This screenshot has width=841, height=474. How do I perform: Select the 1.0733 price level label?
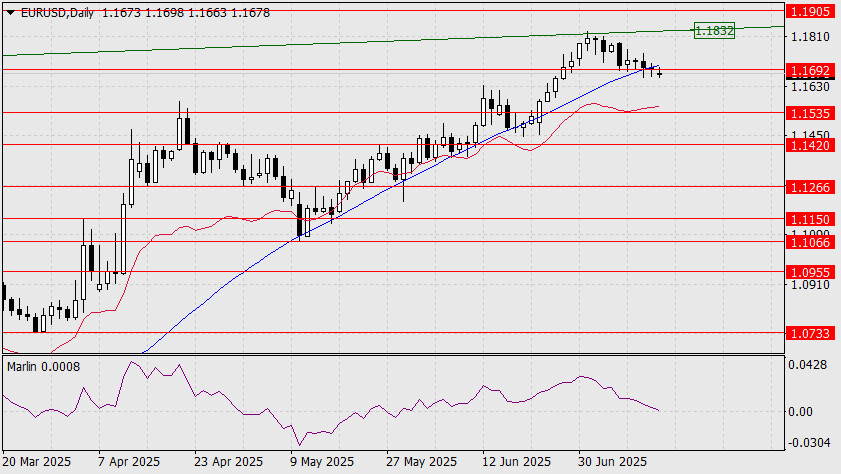(811, 334)
